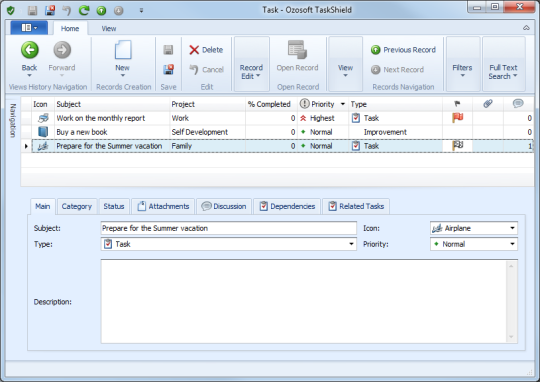Click green previous record icon in title bar
The image size is (540, 382).
101,11
